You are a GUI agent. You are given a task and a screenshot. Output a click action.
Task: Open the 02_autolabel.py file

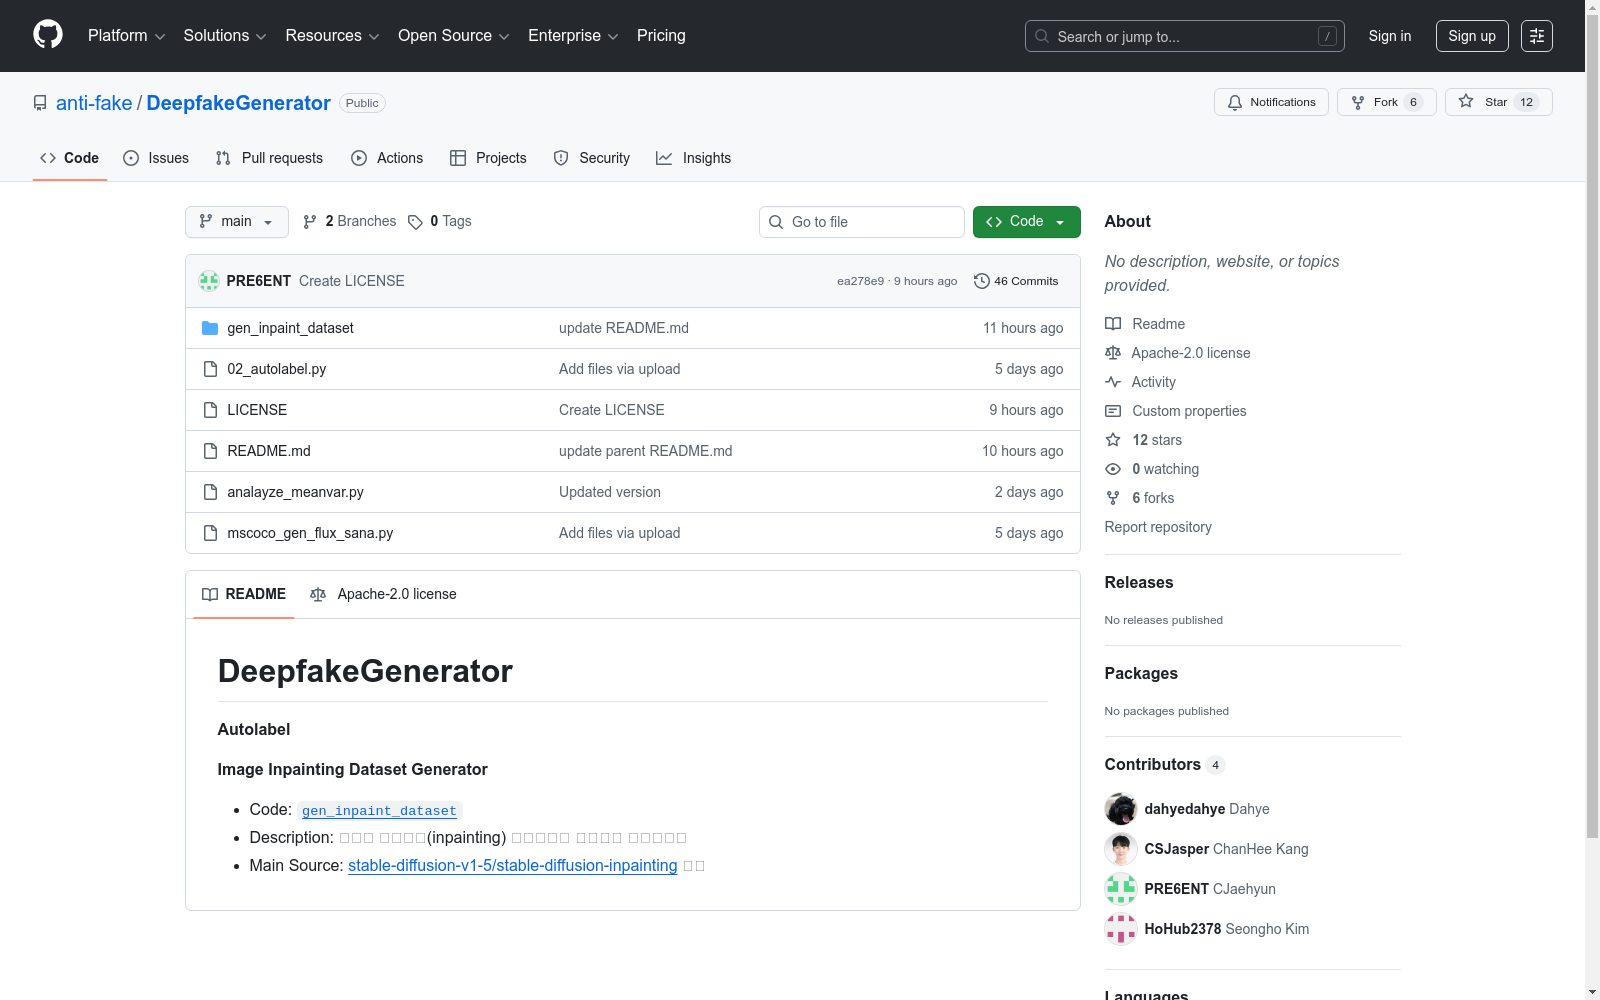pos(277,369)
